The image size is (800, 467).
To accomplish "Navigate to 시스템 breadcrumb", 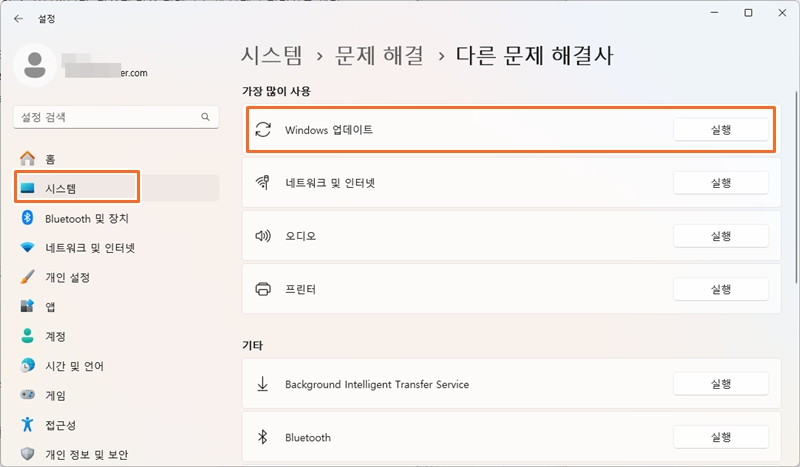I will (x=272, y=55).
